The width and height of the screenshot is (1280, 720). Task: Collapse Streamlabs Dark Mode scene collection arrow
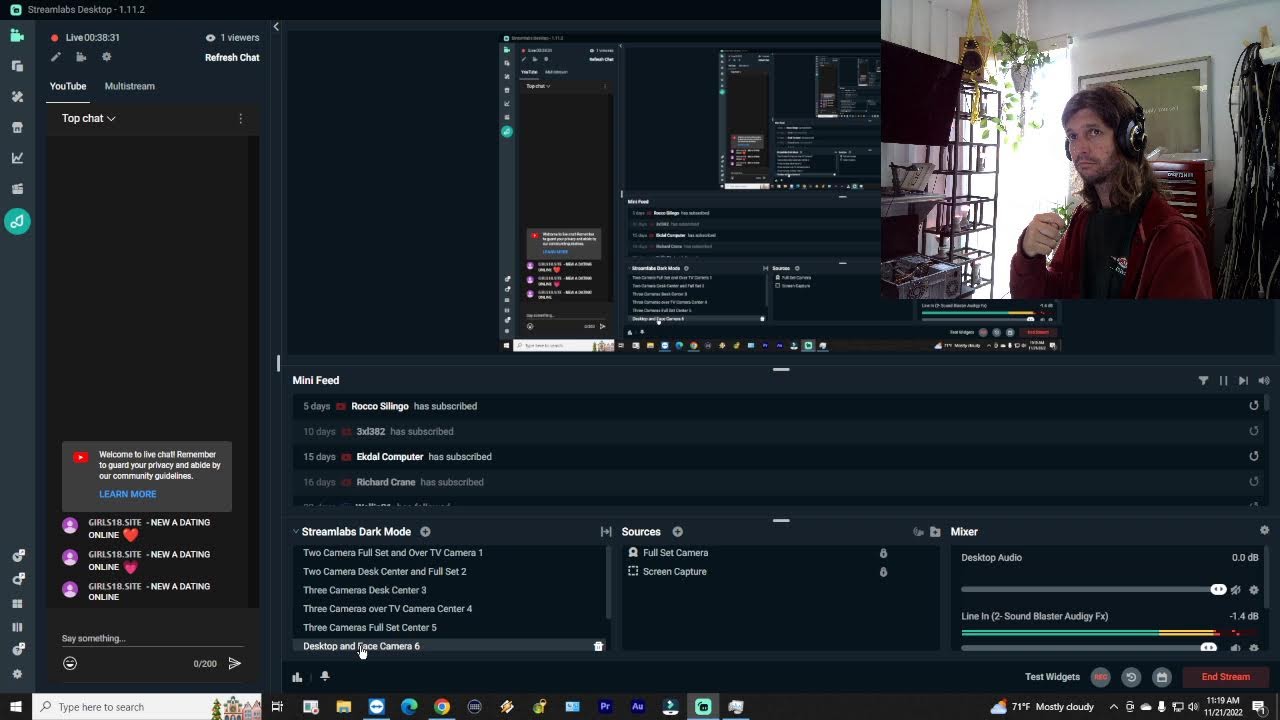click(x=296, y=532)
